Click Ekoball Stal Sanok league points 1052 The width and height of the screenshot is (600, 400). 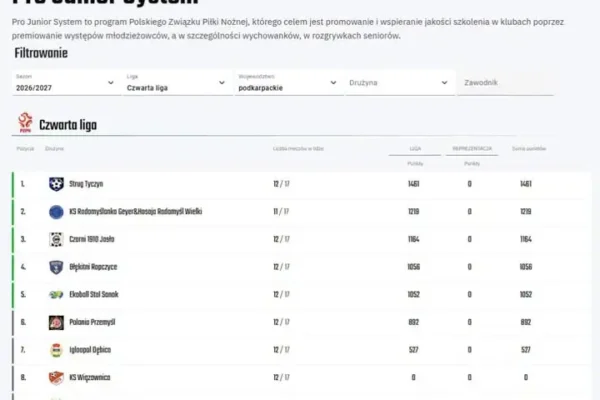pyautogui.click(x=414, y=295)
